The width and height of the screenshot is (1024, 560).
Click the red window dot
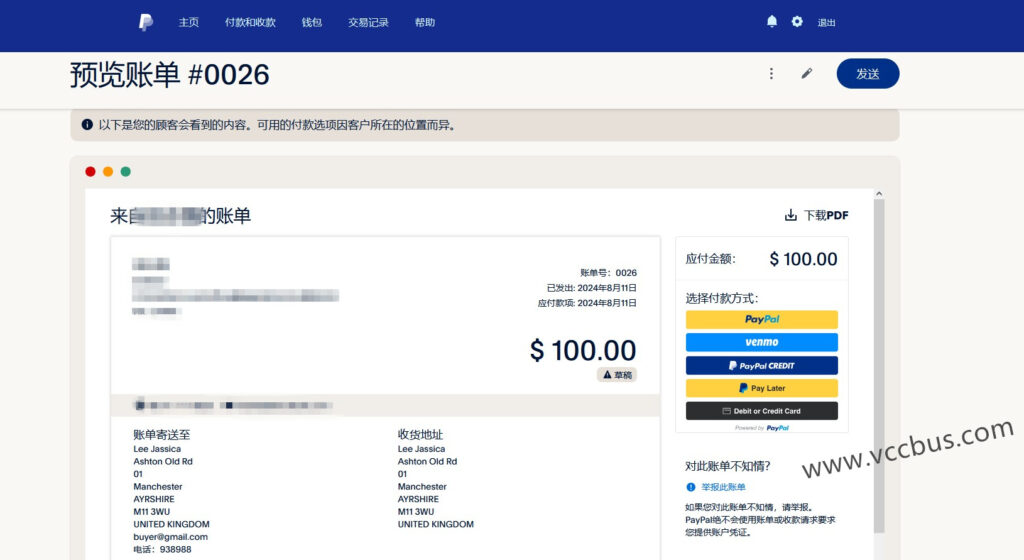90,171
